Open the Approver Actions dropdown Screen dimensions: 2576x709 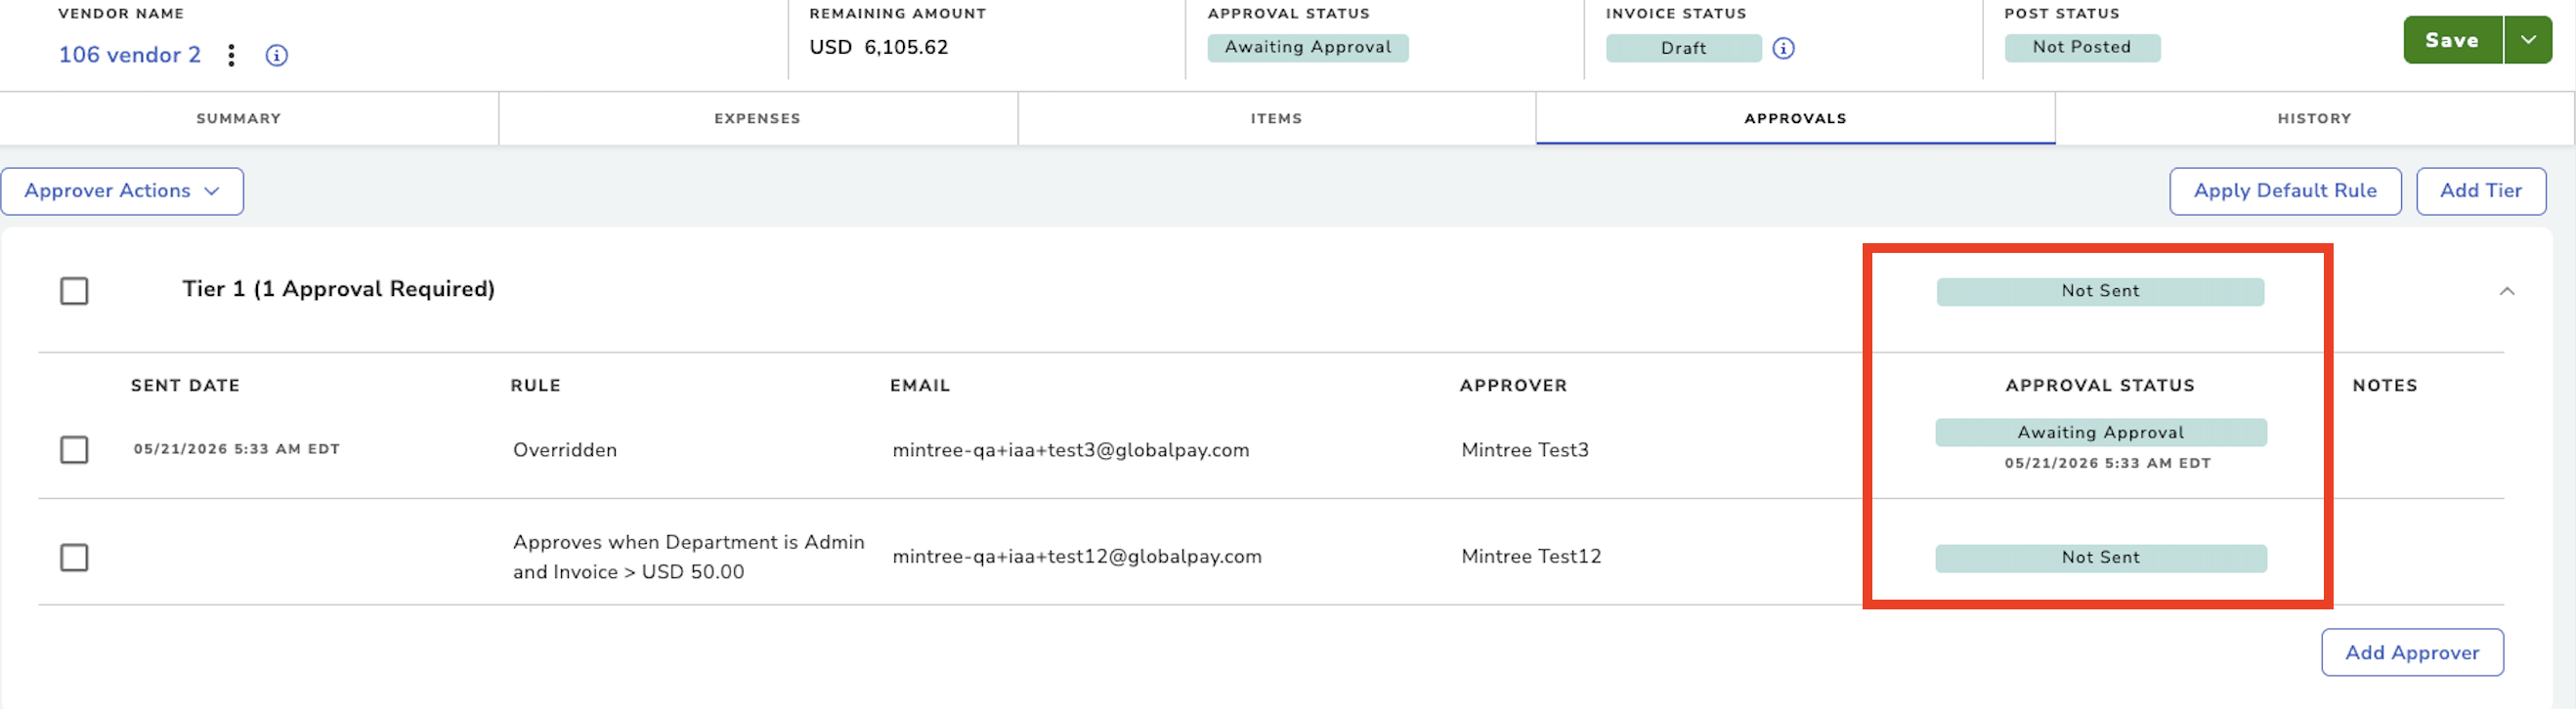122,191
